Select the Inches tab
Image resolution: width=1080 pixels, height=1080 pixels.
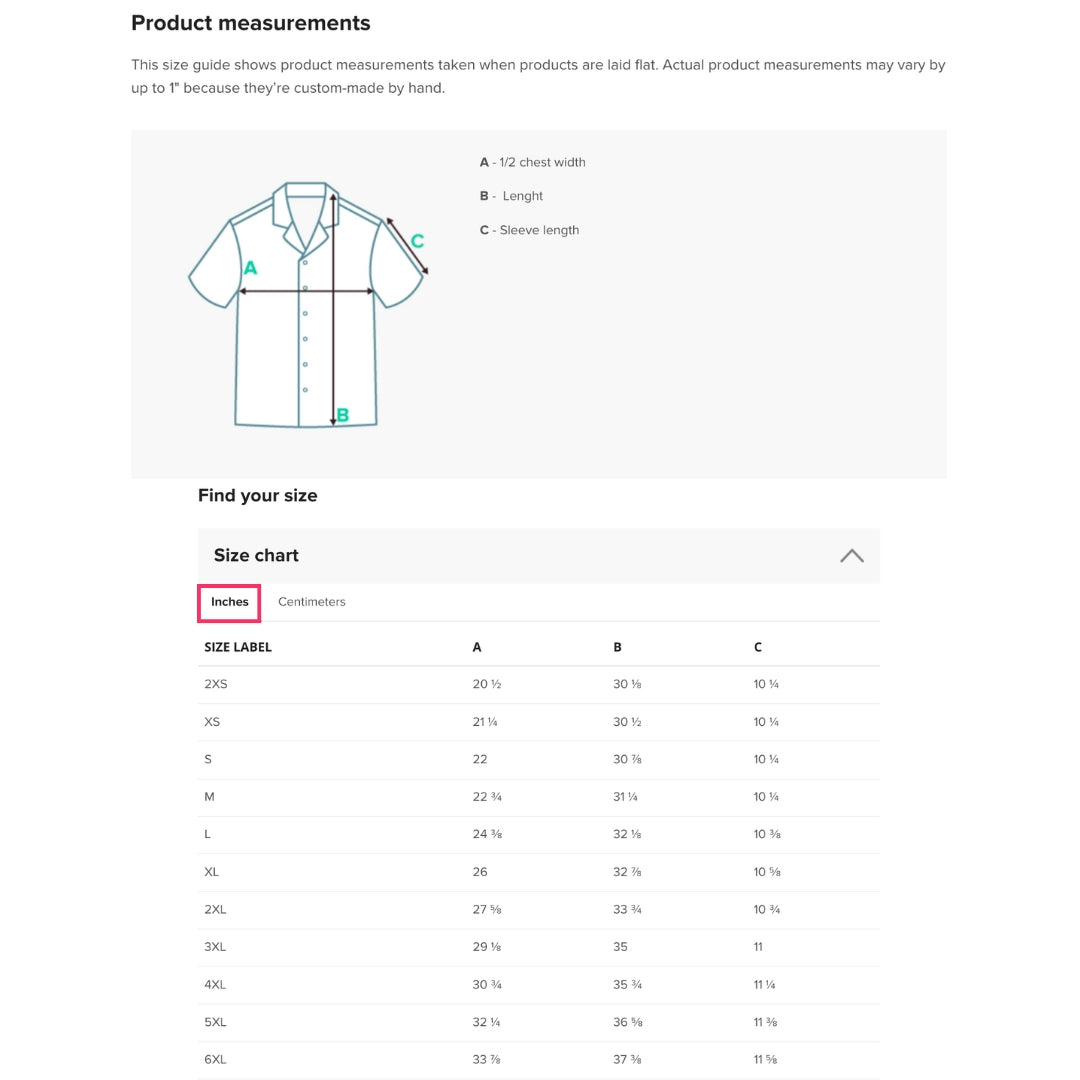point(230,602)
